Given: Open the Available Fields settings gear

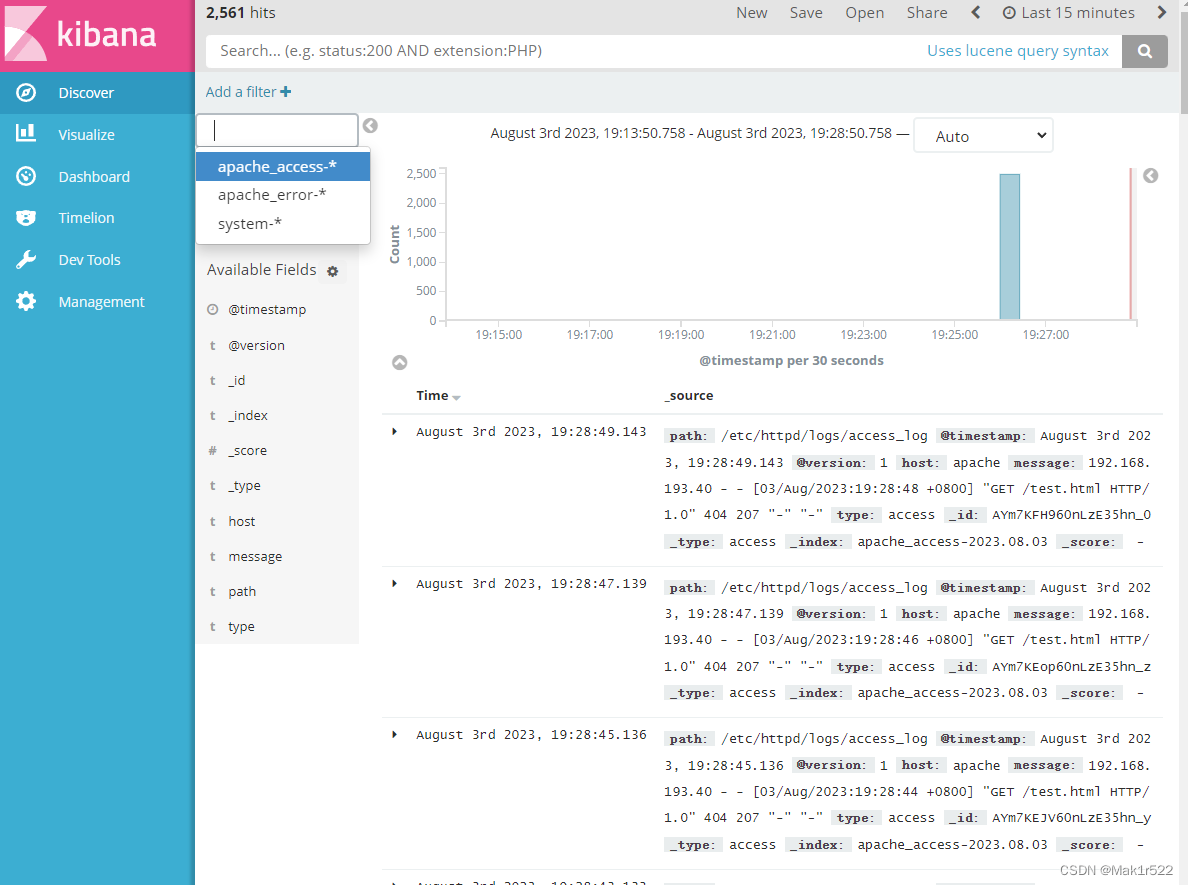Looking at the screenshot, I should coord(333,271).
